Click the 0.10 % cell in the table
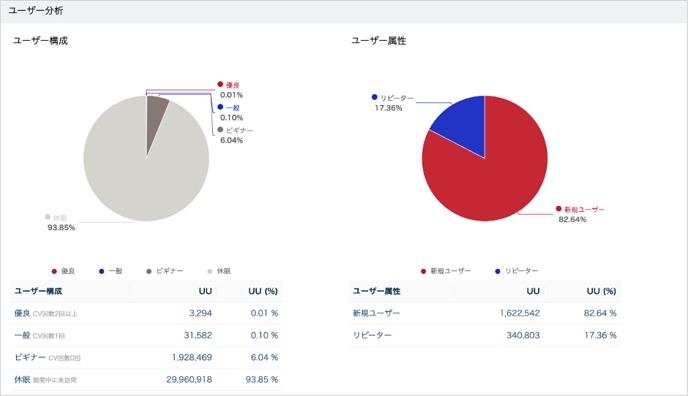 coord(264,335)
